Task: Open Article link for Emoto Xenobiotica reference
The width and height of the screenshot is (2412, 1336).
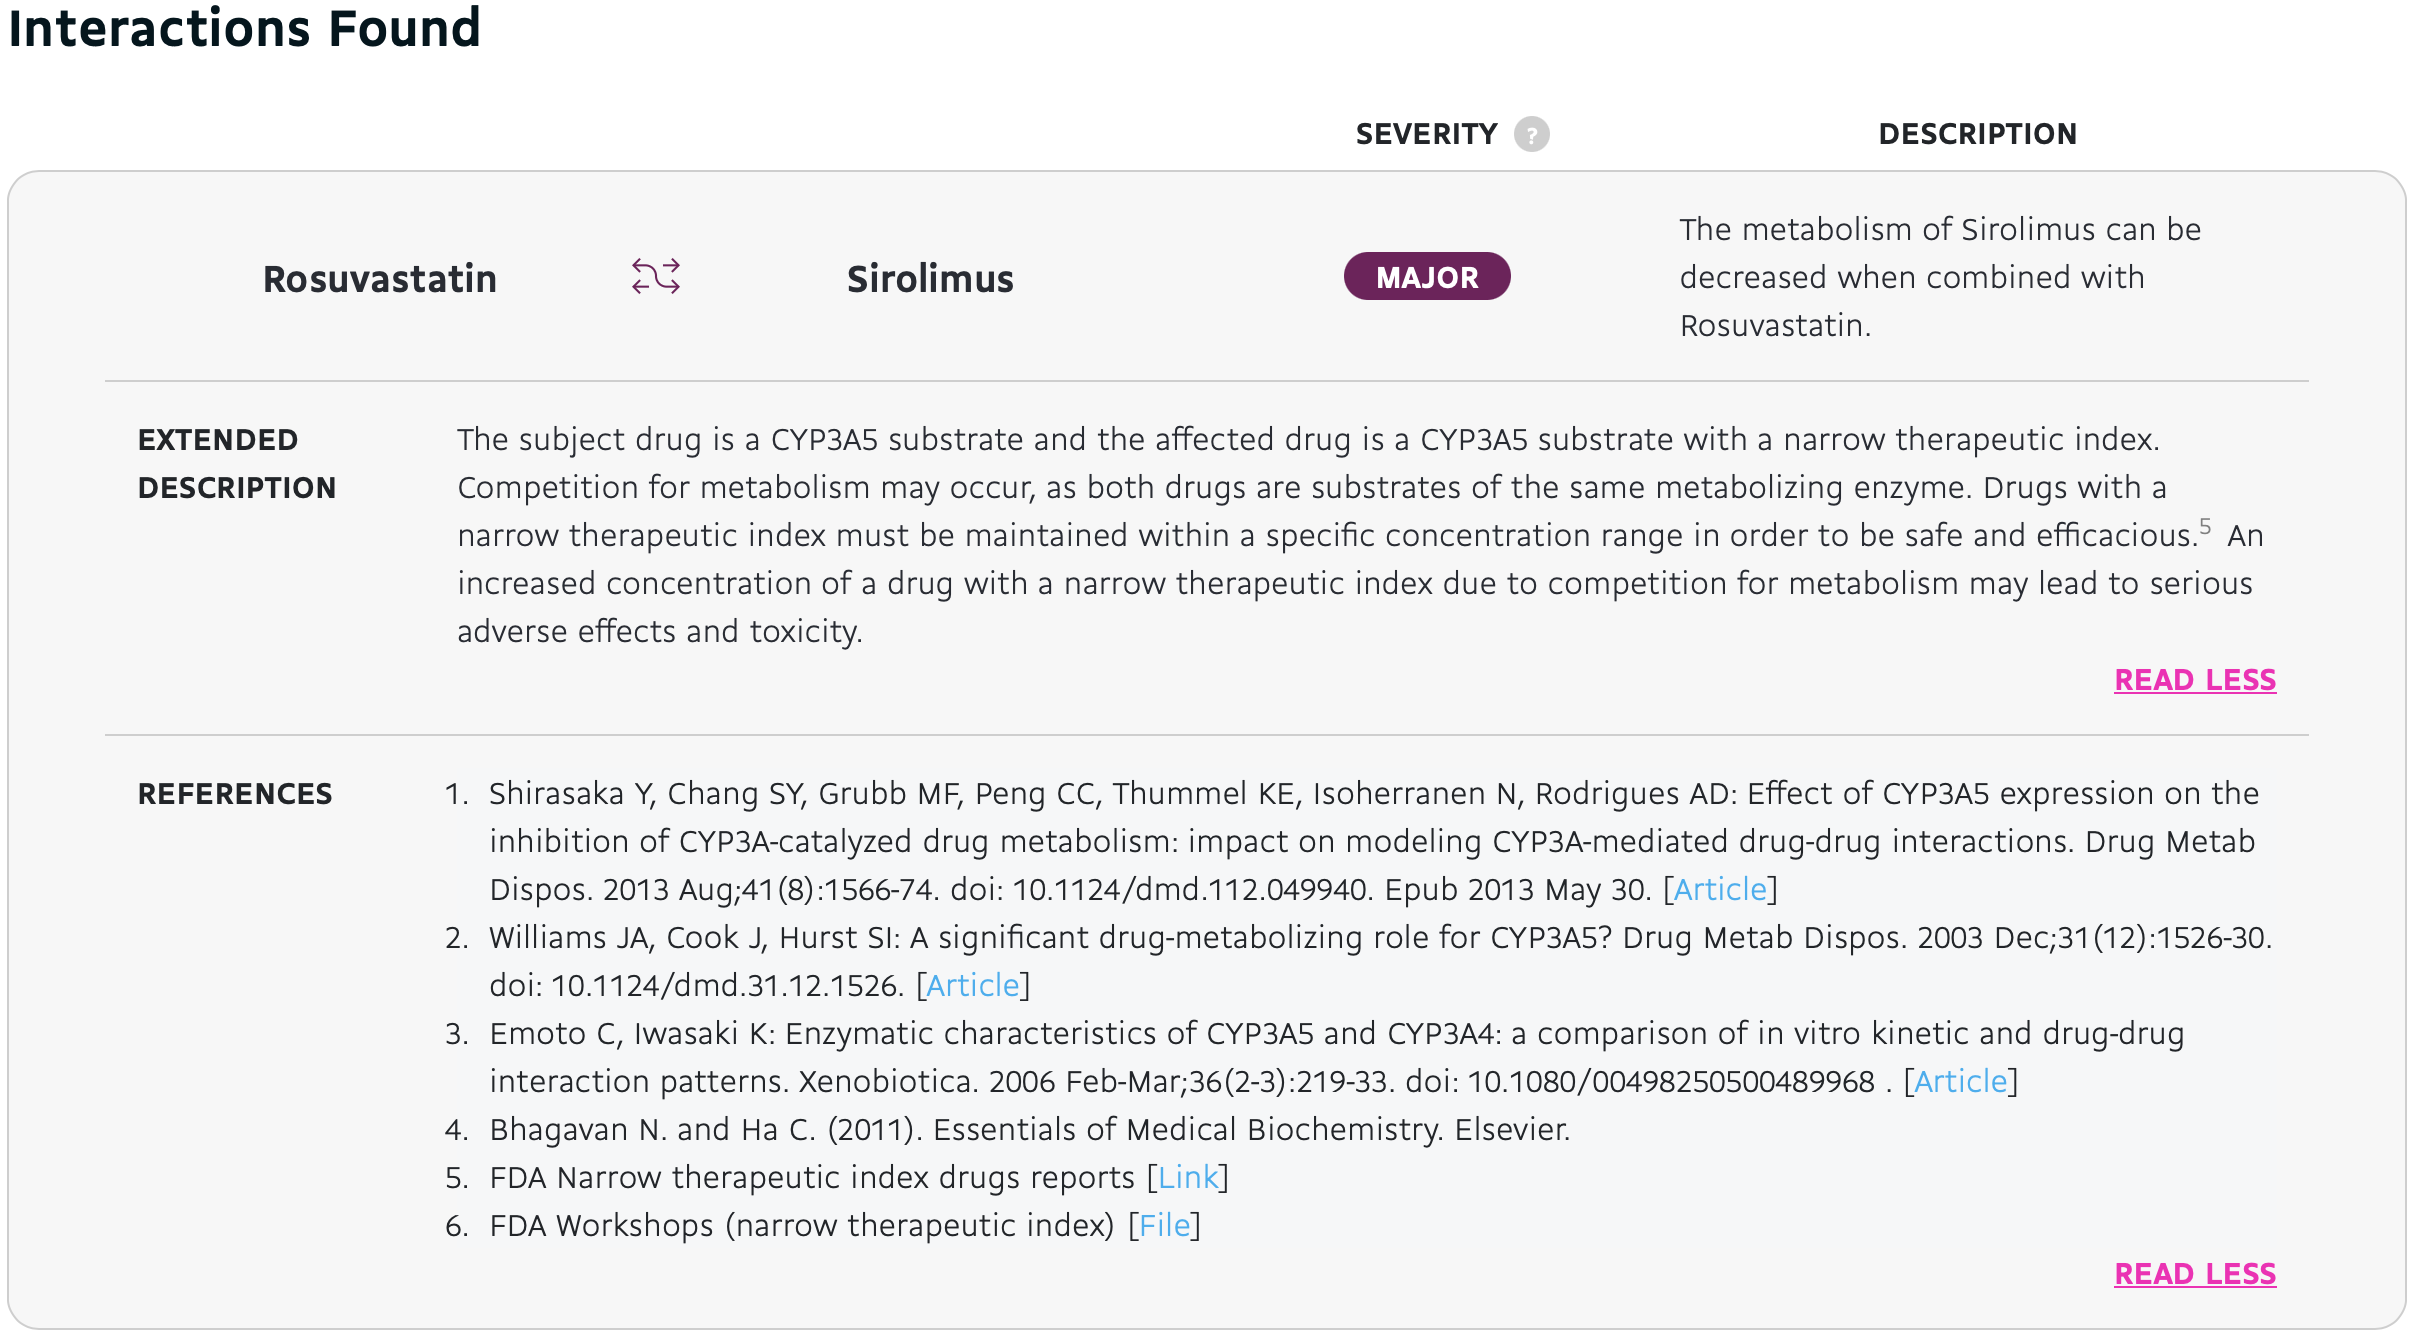Action: [1960, 1081]
